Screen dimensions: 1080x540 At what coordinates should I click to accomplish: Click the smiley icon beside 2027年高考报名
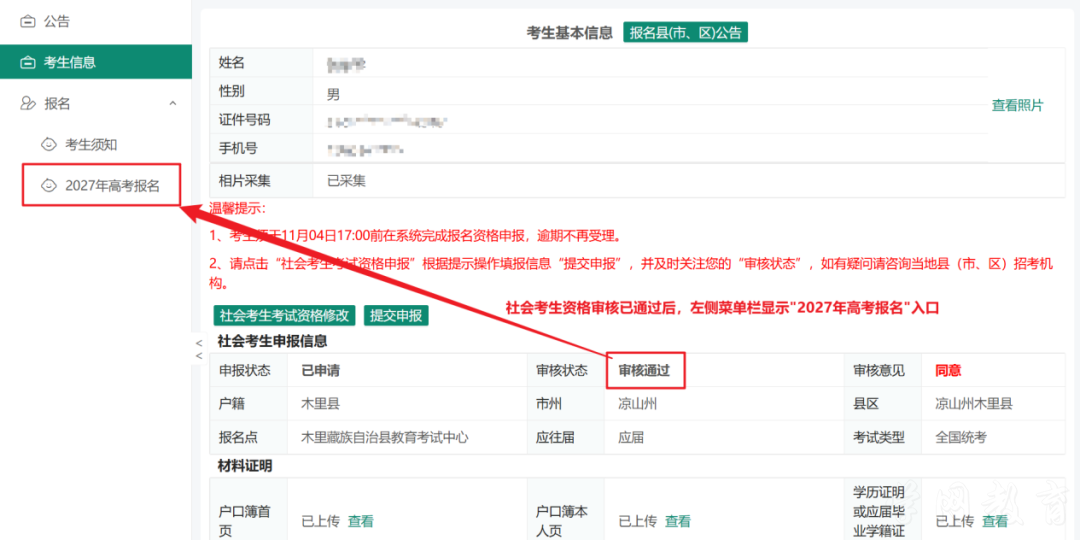(x=48, y=185)
